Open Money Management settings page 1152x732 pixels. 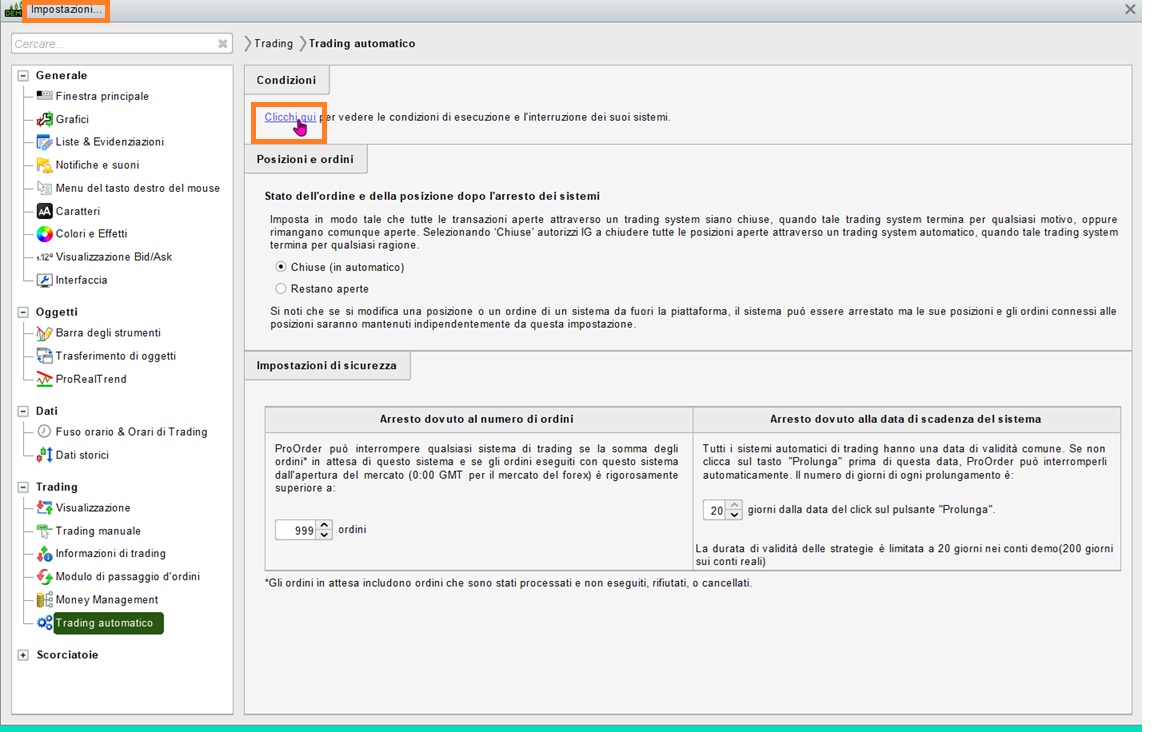pos(107,600)
